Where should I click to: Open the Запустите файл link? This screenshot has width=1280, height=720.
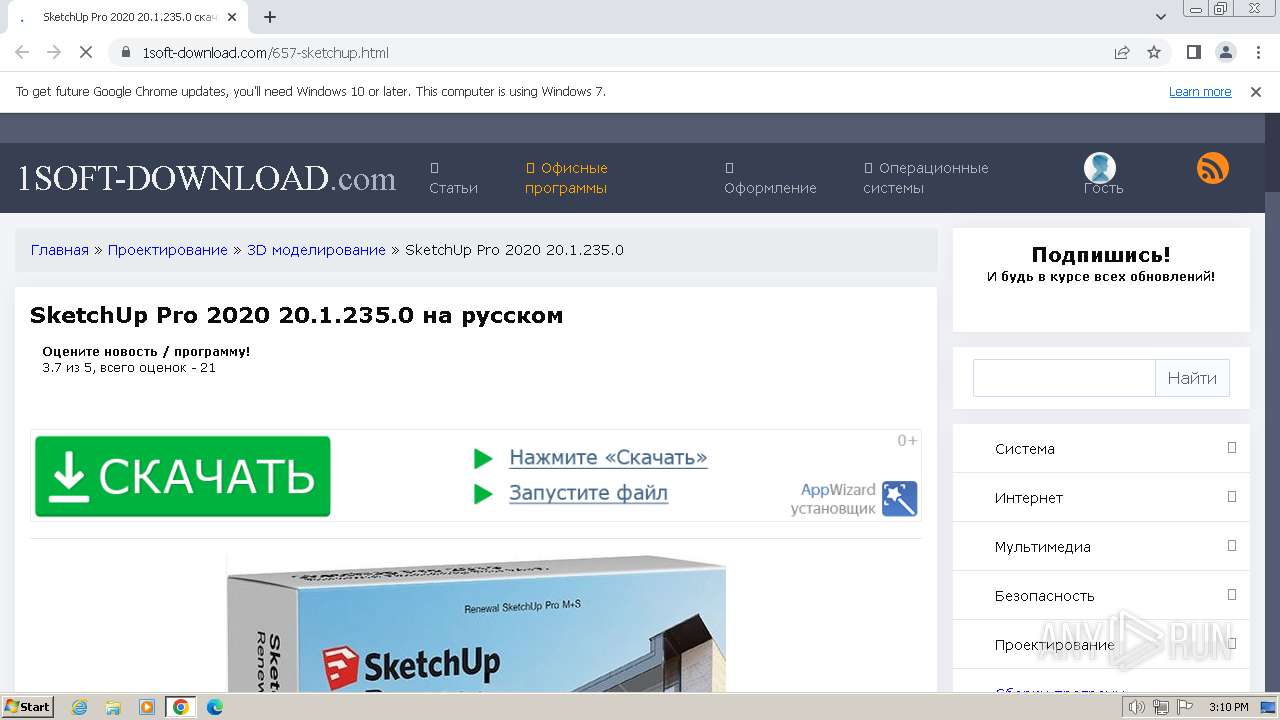pos(588,493)
